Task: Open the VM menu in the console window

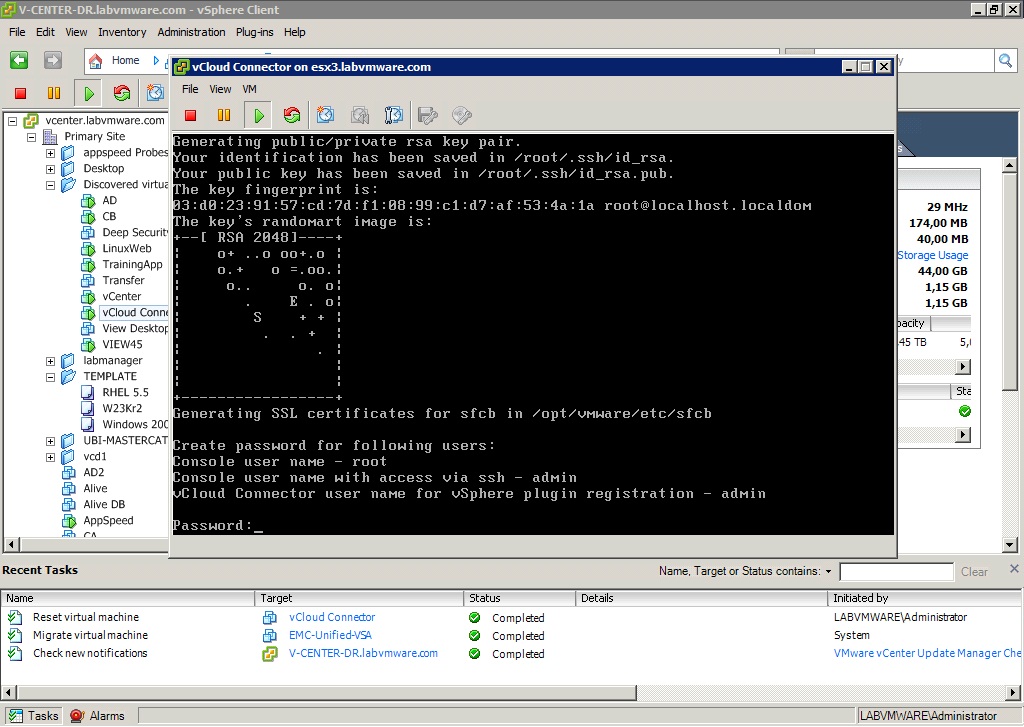Action: (x=249, y=89)
